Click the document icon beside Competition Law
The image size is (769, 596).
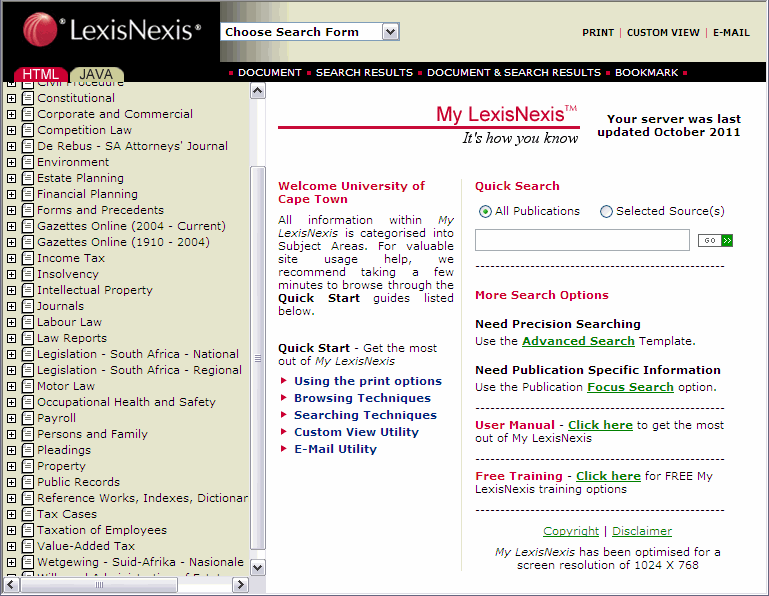tap(28, 130)
